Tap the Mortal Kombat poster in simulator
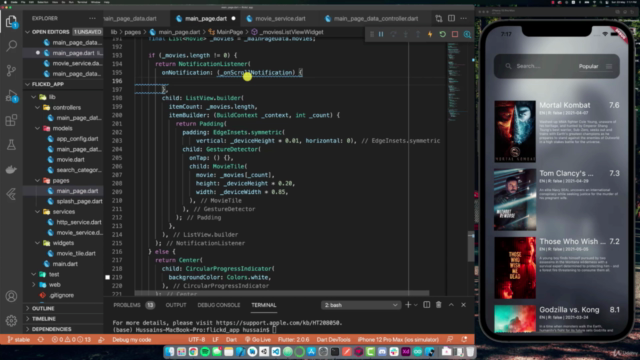The height and width of the screenshot is (360, 640). (x=515, y=131)
